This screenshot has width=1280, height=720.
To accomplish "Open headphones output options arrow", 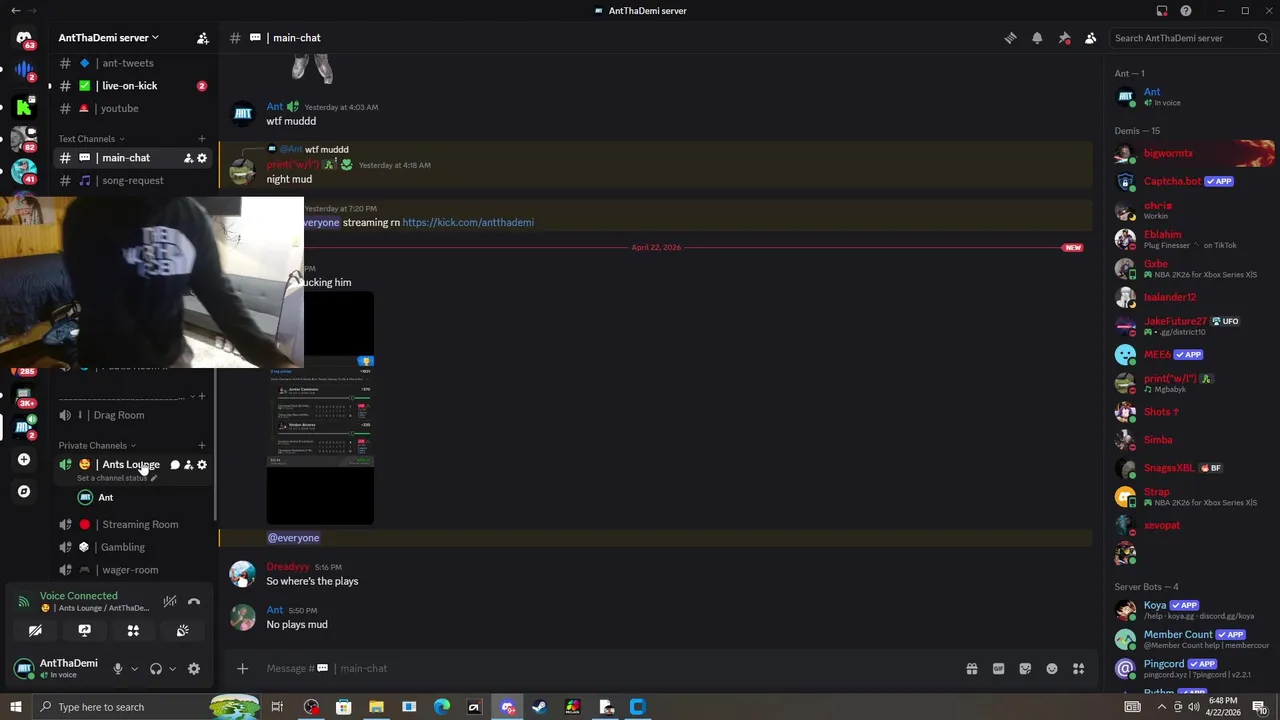I will click(x=172, y=669).
